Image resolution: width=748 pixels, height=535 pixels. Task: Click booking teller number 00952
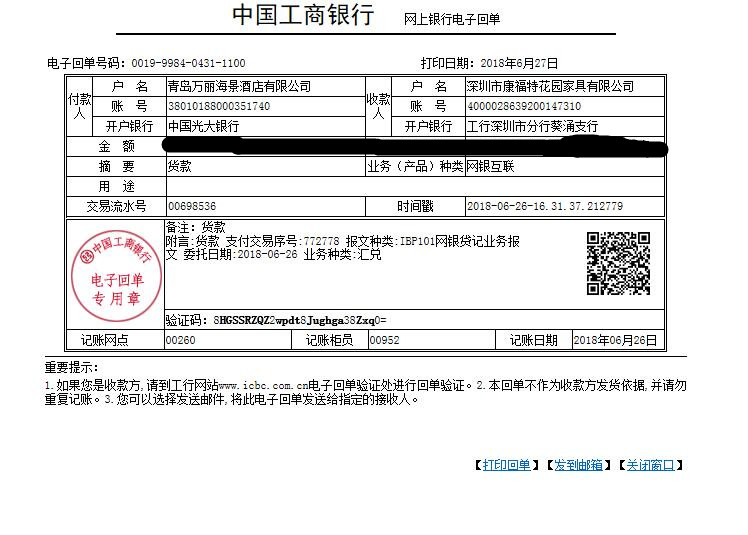click(384, 340)
